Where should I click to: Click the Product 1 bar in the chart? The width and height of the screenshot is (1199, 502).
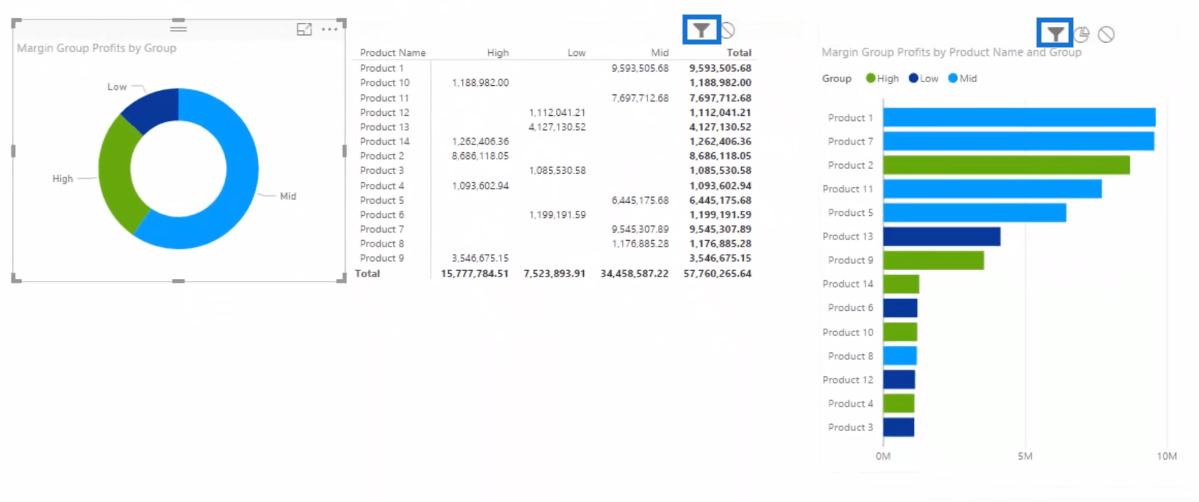click(1019, 117)
